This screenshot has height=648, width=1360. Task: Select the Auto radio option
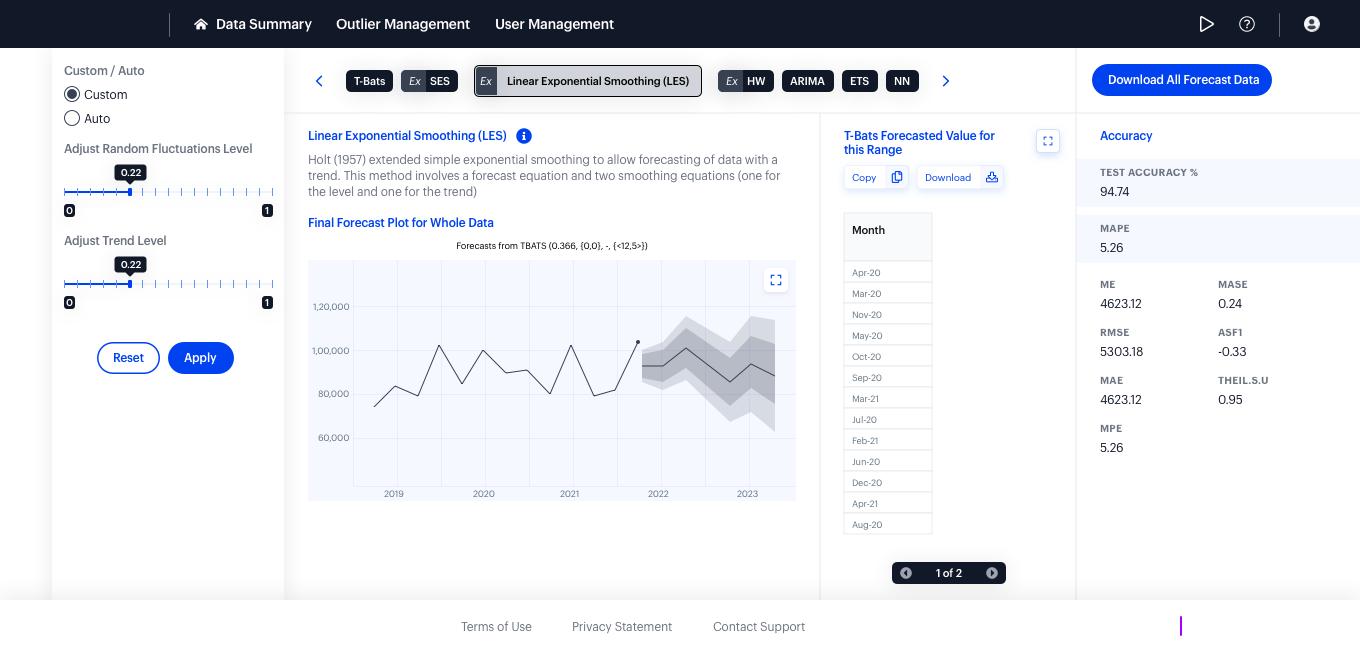coord(72,118)
